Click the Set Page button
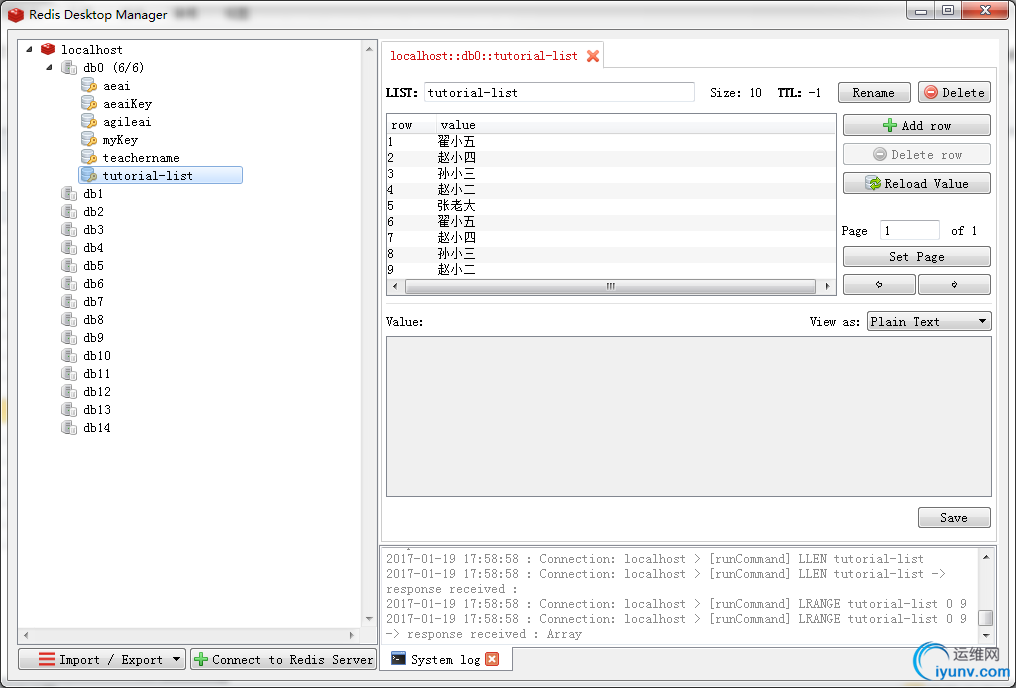The width and height of the screenshot is (1016, 688). (x=917, y=257)
